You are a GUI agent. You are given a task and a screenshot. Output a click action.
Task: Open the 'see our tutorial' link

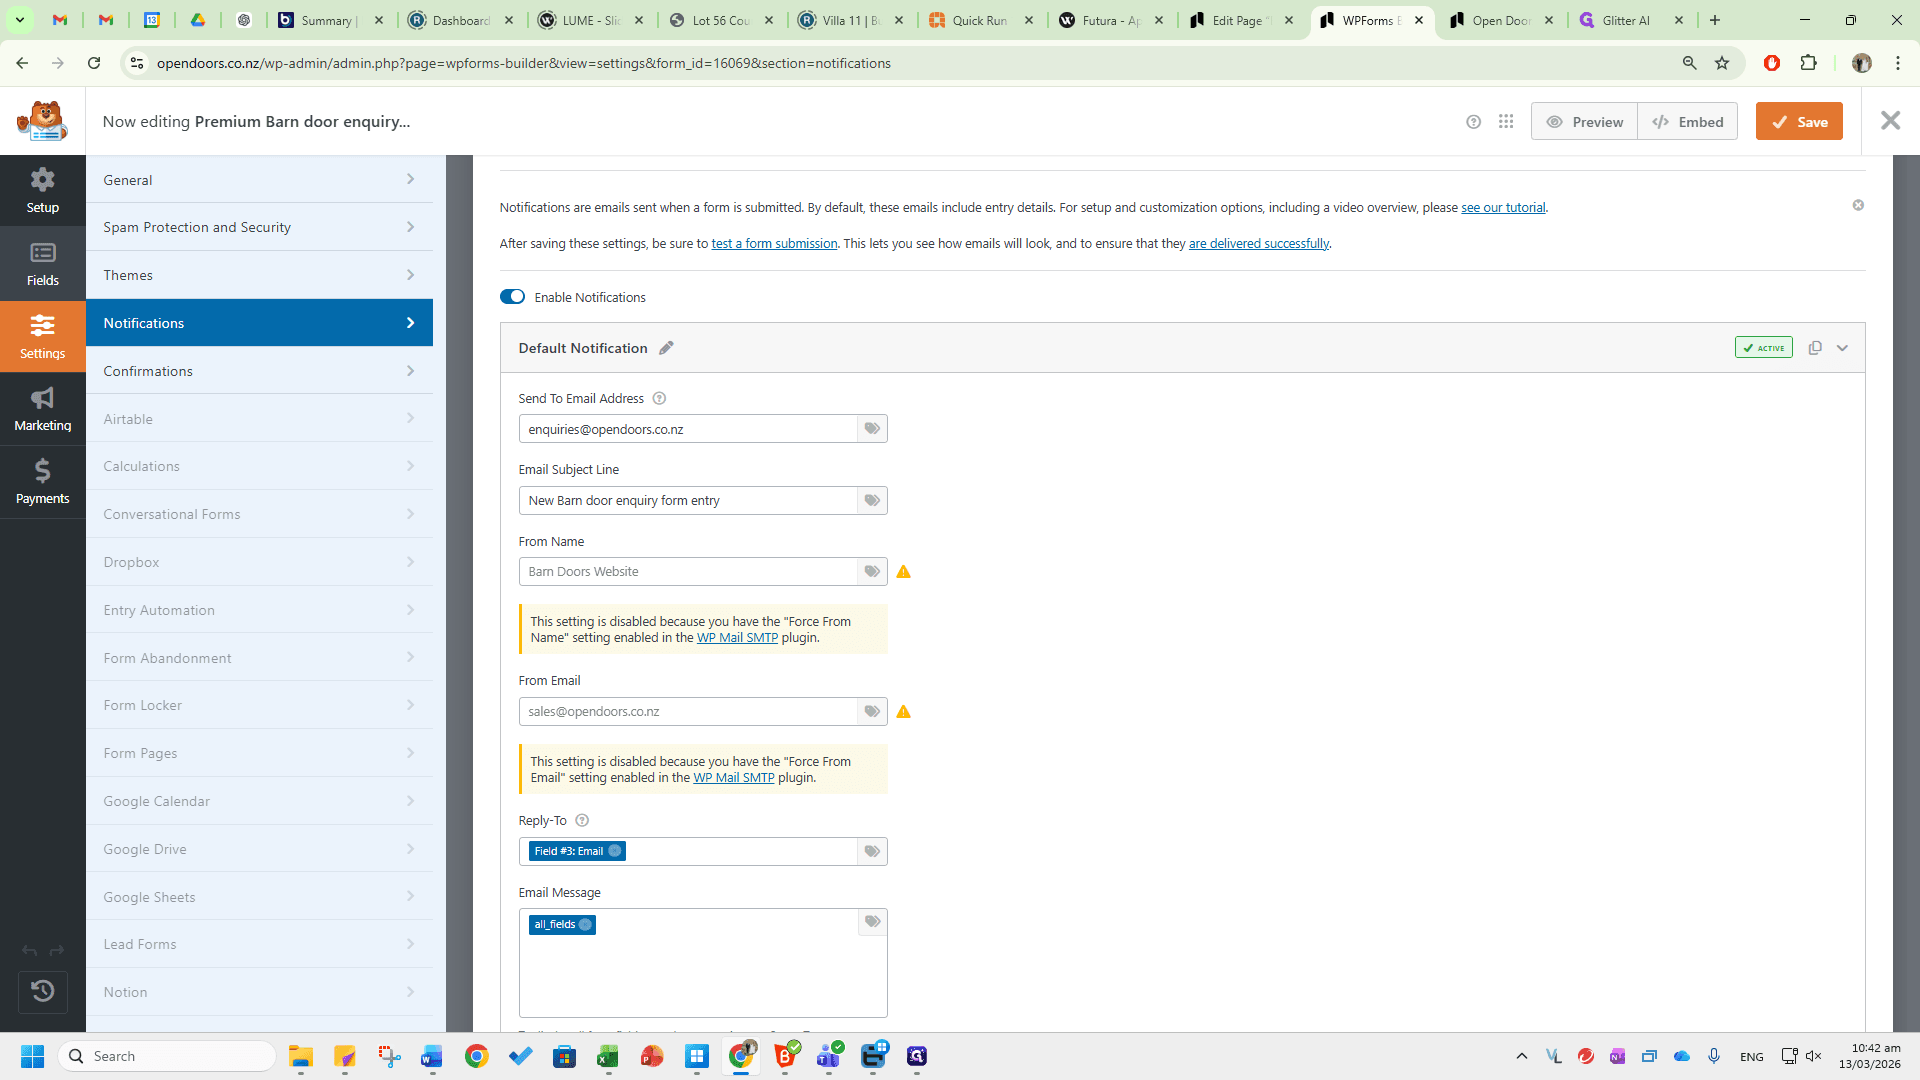point(1503,208)
